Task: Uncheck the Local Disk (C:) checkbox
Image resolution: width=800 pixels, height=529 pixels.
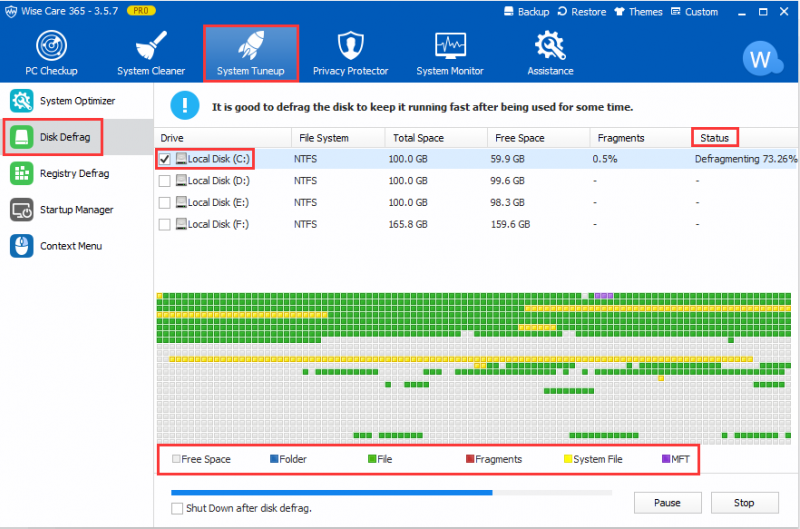Action: [x=164, y=159]
